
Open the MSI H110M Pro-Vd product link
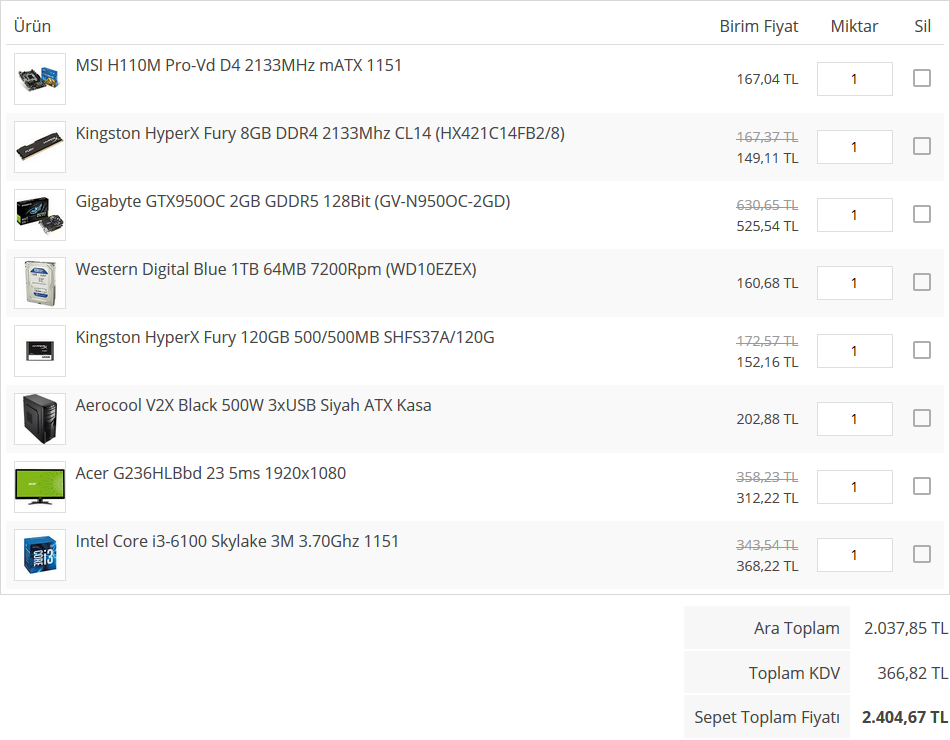click(239, 66)
